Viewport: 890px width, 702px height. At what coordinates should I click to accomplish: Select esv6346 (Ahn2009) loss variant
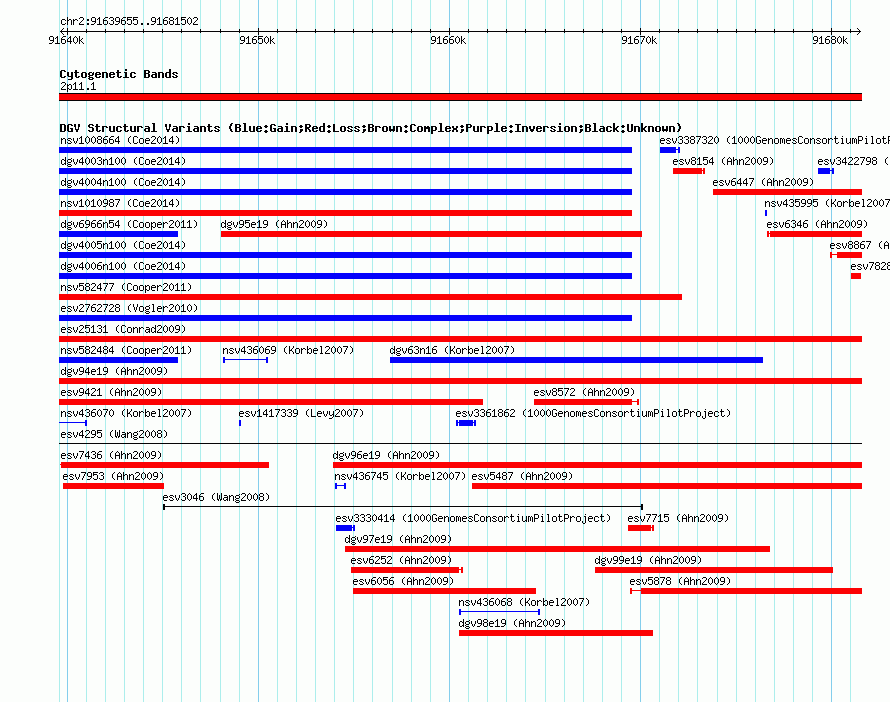tap(815, 234)
